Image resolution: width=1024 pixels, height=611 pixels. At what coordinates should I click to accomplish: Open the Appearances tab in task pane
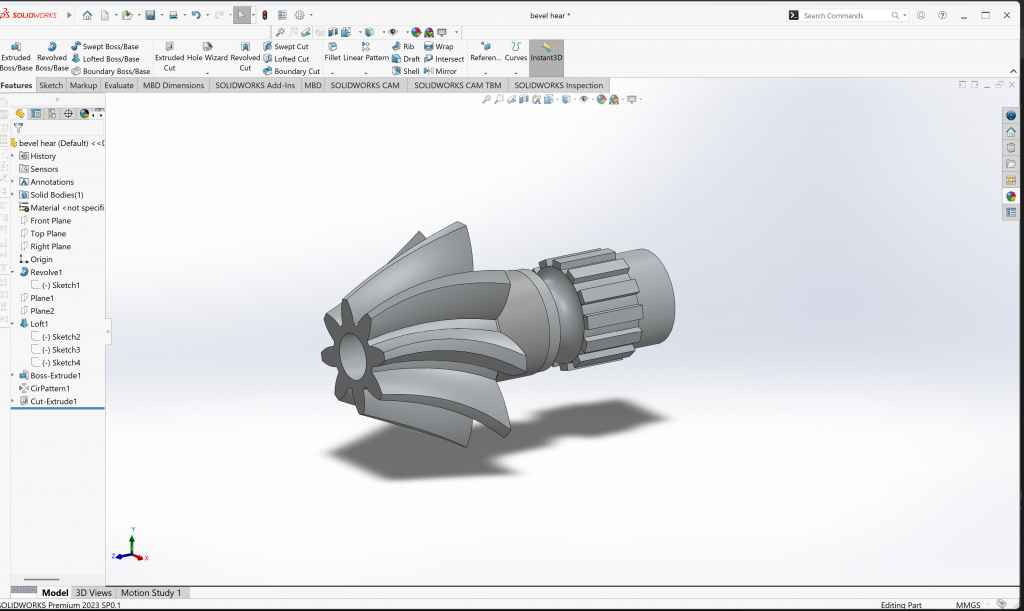pyautogui.click(x=1010, y=196)
